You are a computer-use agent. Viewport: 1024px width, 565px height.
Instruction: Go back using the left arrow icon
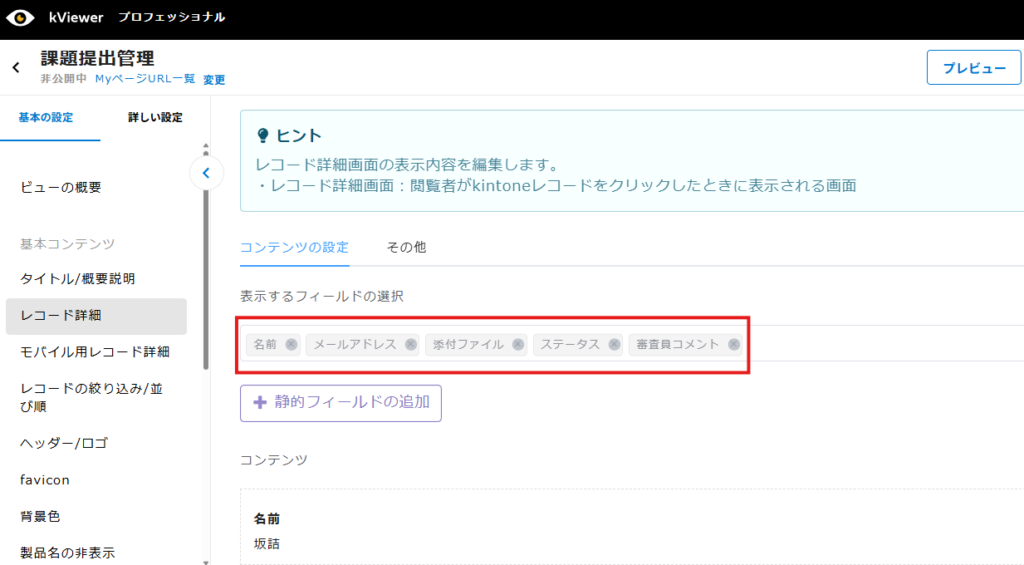point(16,68)
